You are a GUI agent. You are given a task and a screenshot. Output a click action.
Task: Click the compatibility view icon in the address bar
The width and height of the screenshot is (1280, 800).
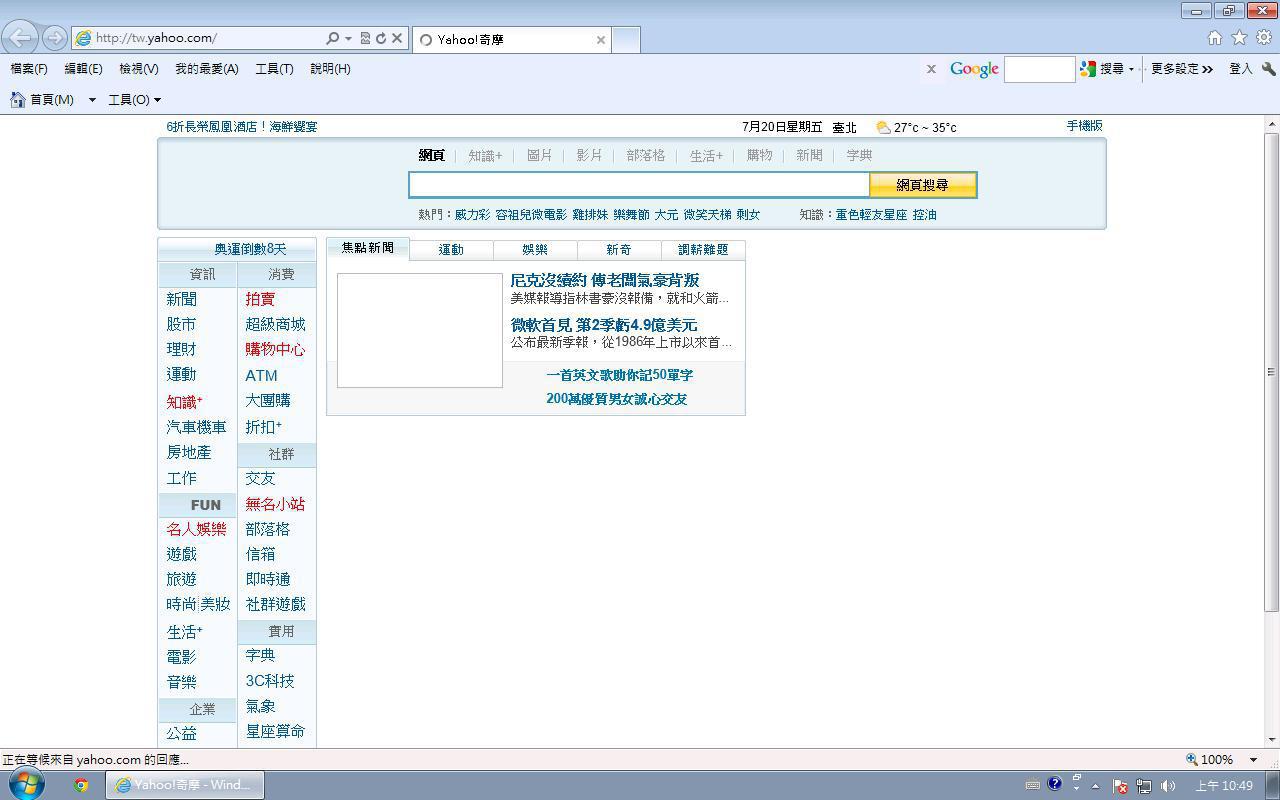pyautogui.click(x=365, y=39)
